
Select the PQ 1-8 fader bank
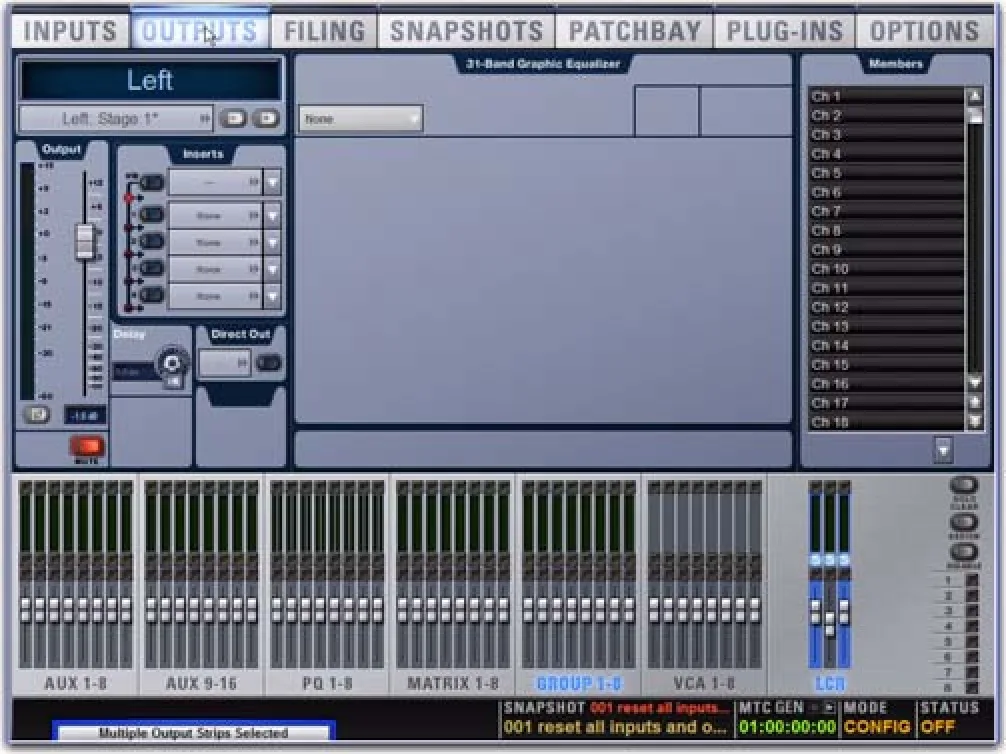[327, 683]
